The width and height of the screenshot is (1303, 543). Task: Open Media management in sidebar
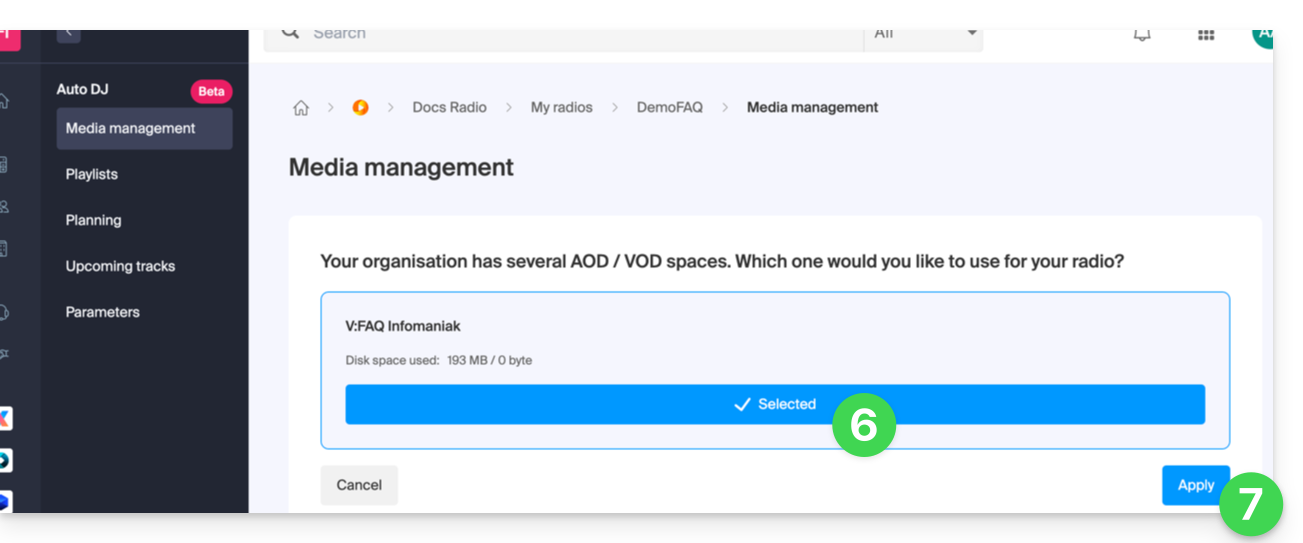pyautogui.click(x=130, y=128)
